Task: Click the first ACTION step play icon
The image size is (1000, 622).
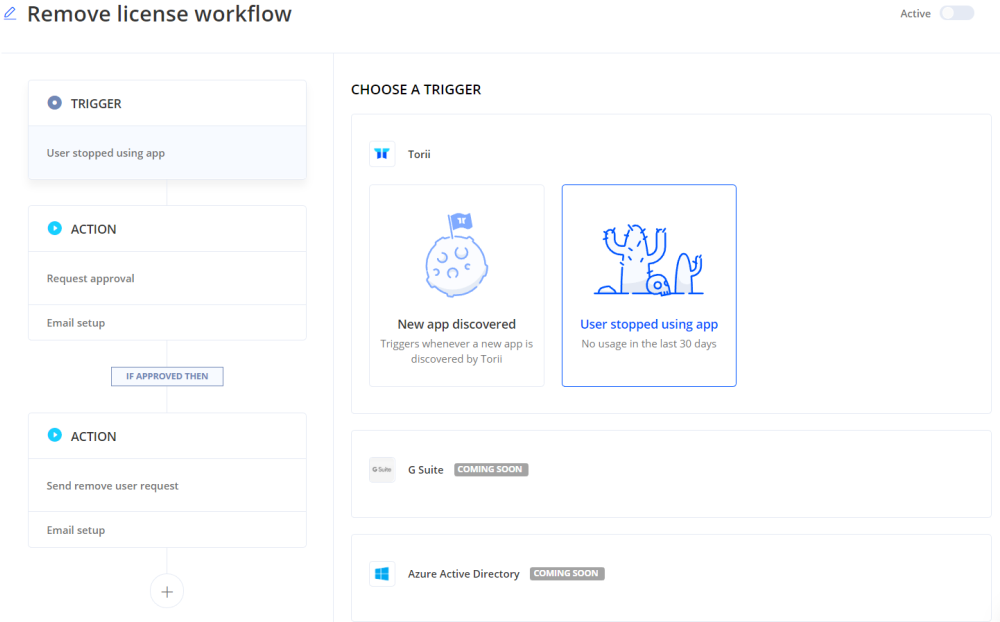Action: 55,229
